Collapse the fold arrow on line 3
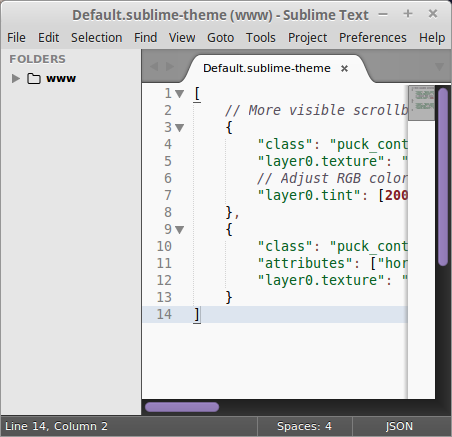This screenshot has height=437, width=452. (180, 128)
